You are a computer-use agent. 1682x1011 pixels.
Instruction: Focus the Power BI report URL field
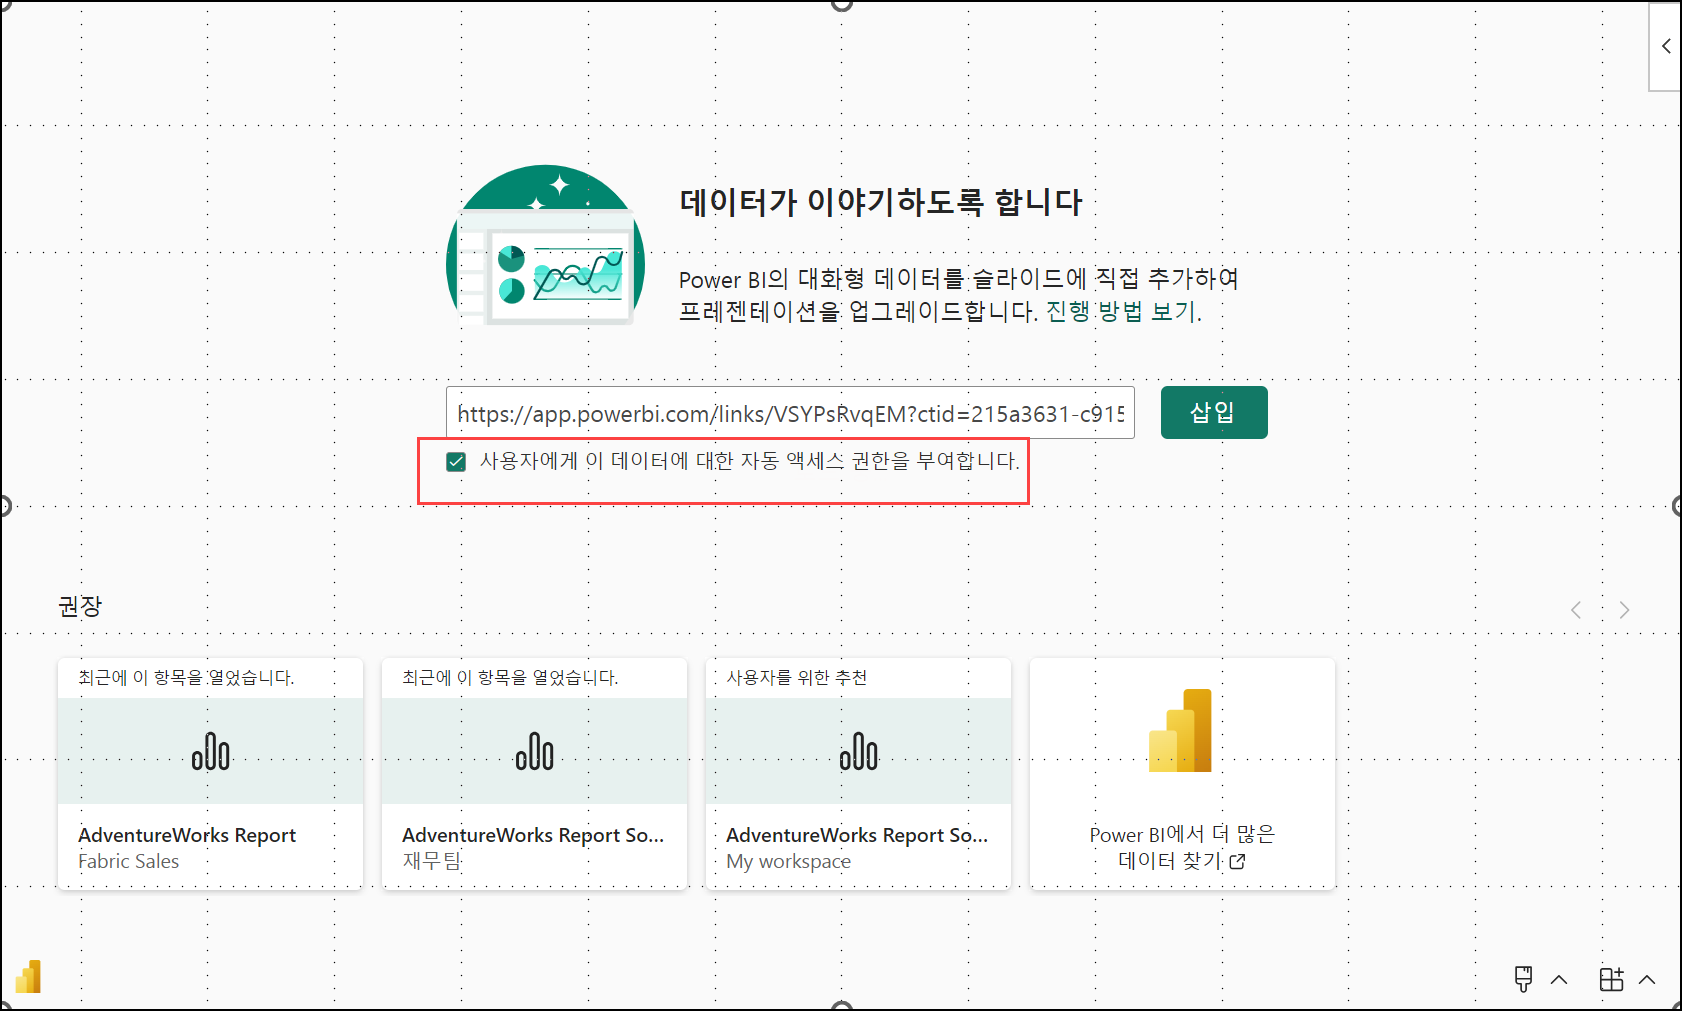pos(790,413)
